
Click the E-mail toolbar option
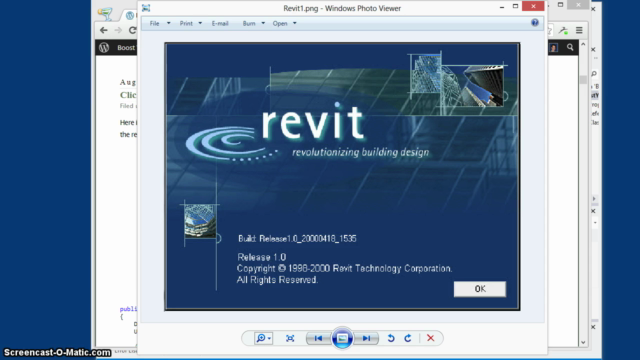click(220, 24)
